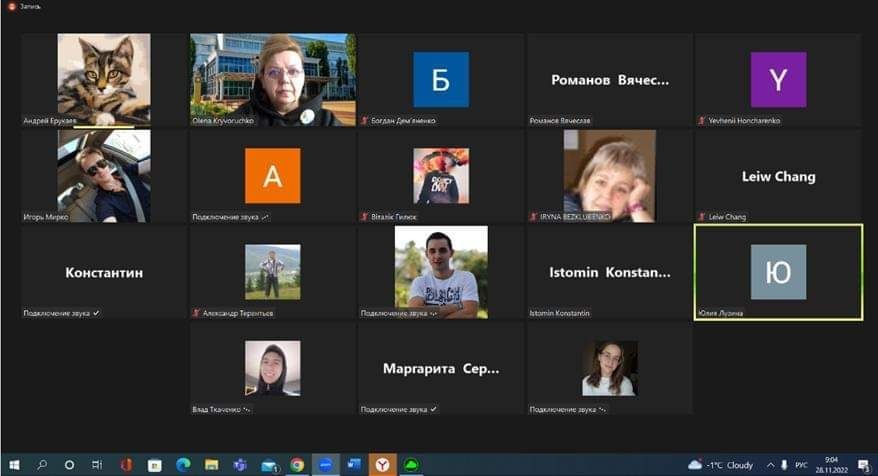
Task: Click the name 'Романов Вячес...' in its tile
Action: point(610,80)
